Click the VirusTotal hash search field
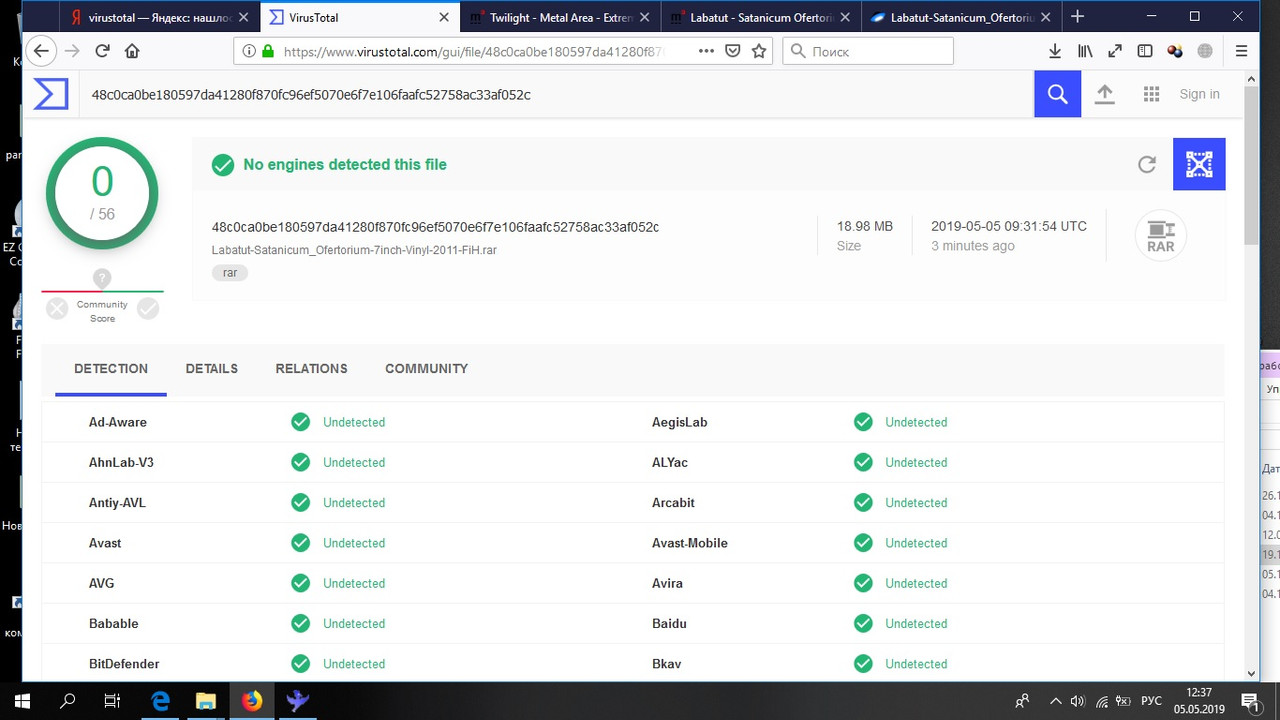The image size is (1280, 720). click(556, 94)
